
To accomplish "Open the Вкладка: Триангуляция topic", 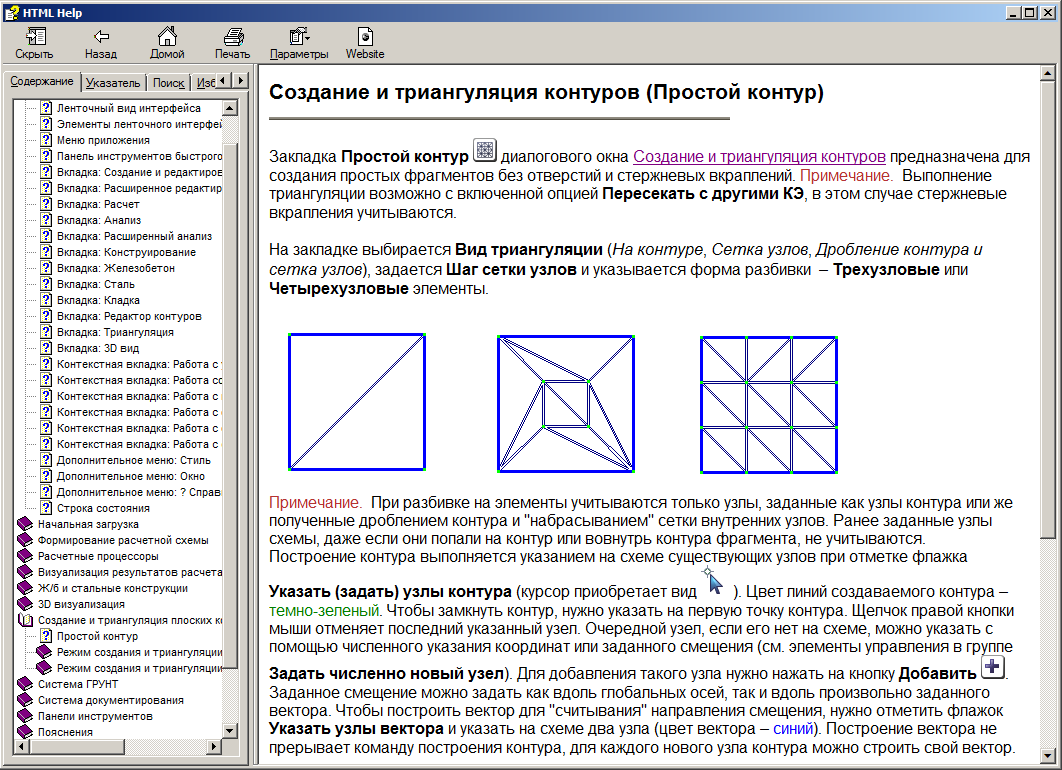I will (x=115, y=332).
